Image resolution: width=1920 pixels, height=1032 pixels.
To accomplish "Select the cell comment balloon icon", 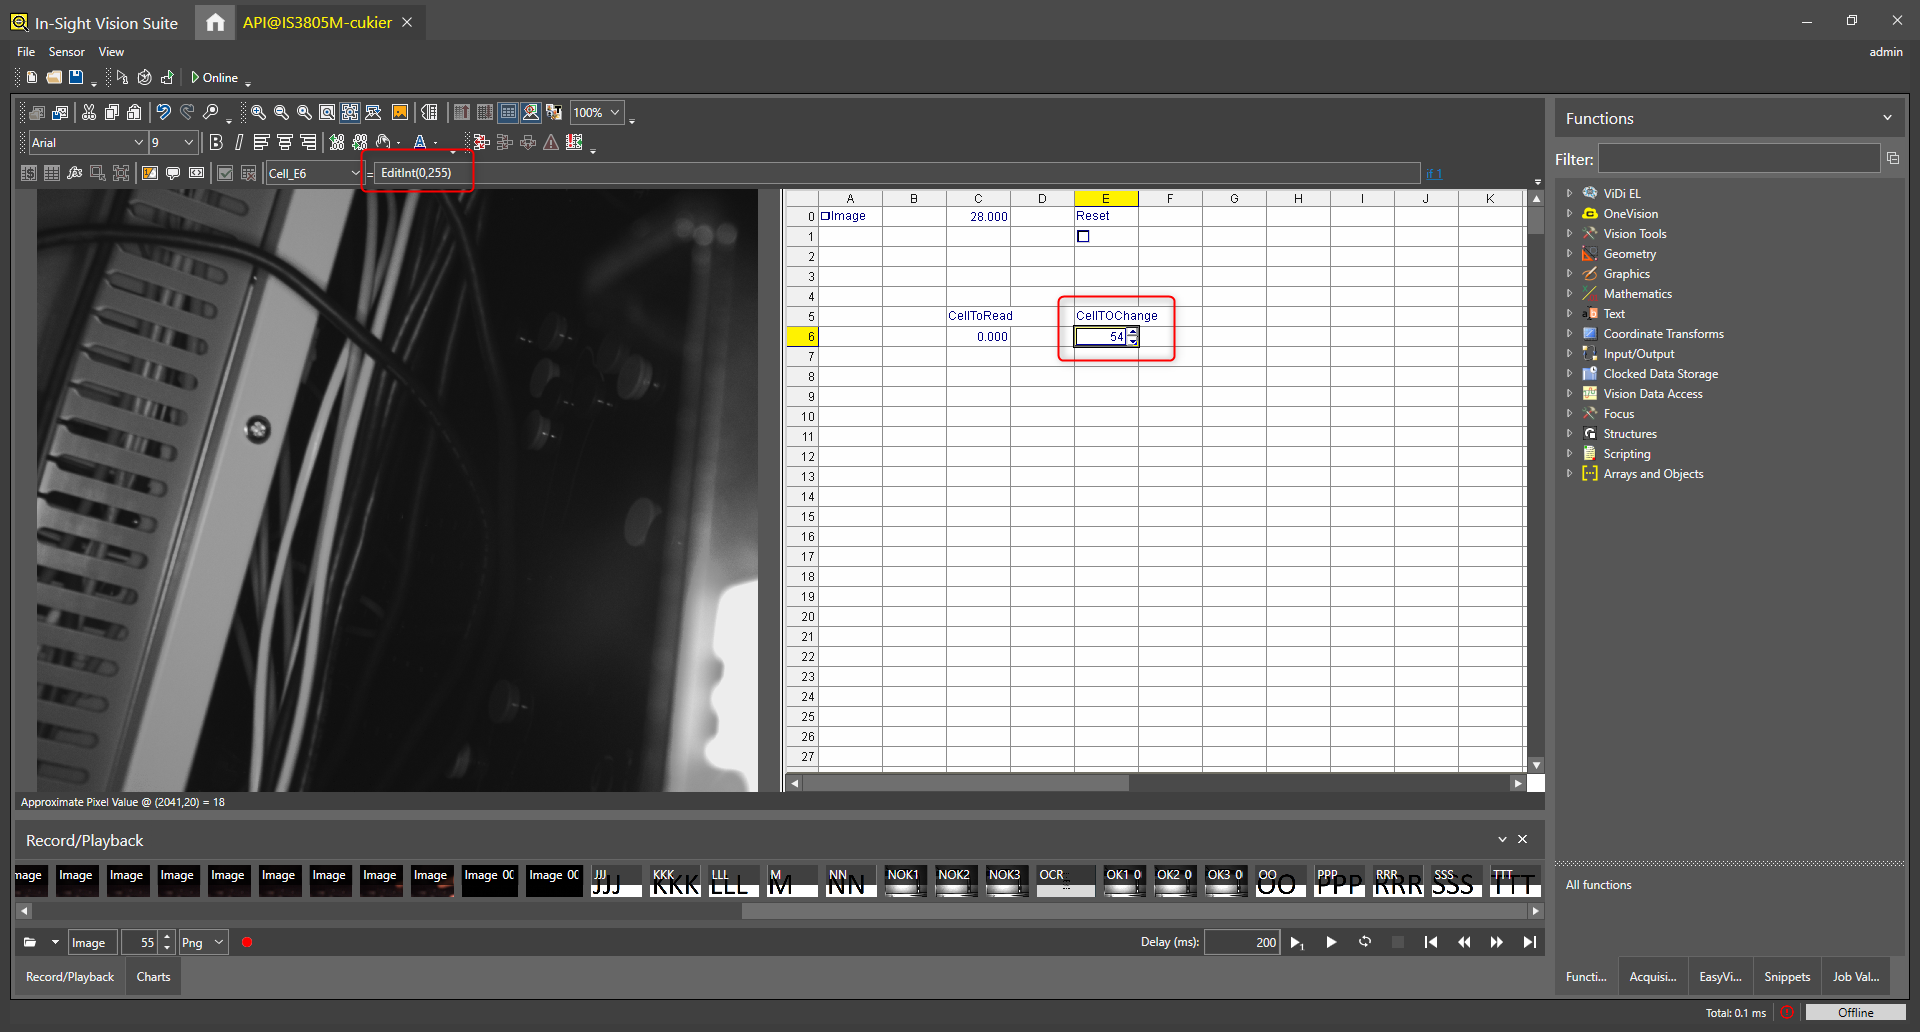I will coord(173,173).
